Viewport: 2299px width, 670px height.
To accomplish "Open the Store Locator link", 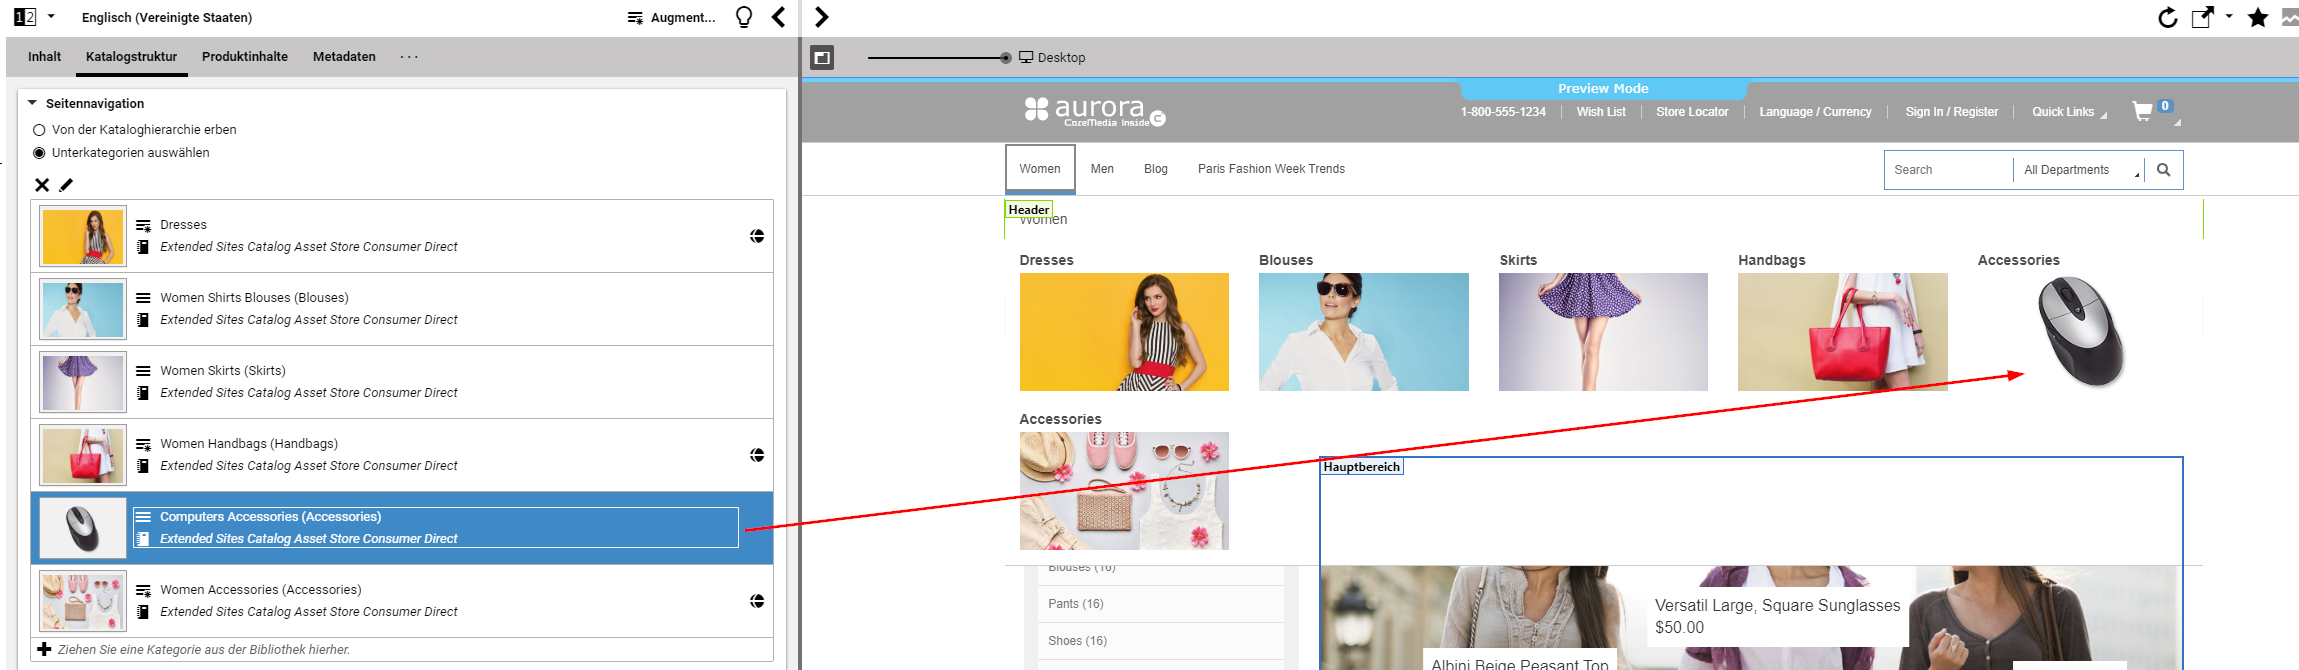I will (x=1691, y=112).
